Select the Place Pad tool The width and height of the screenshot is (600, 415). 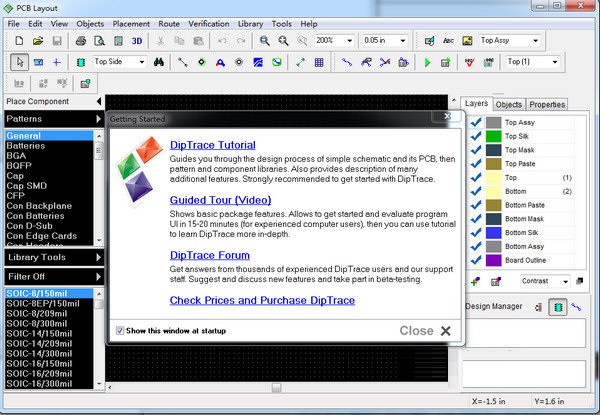tap(202, 62)
